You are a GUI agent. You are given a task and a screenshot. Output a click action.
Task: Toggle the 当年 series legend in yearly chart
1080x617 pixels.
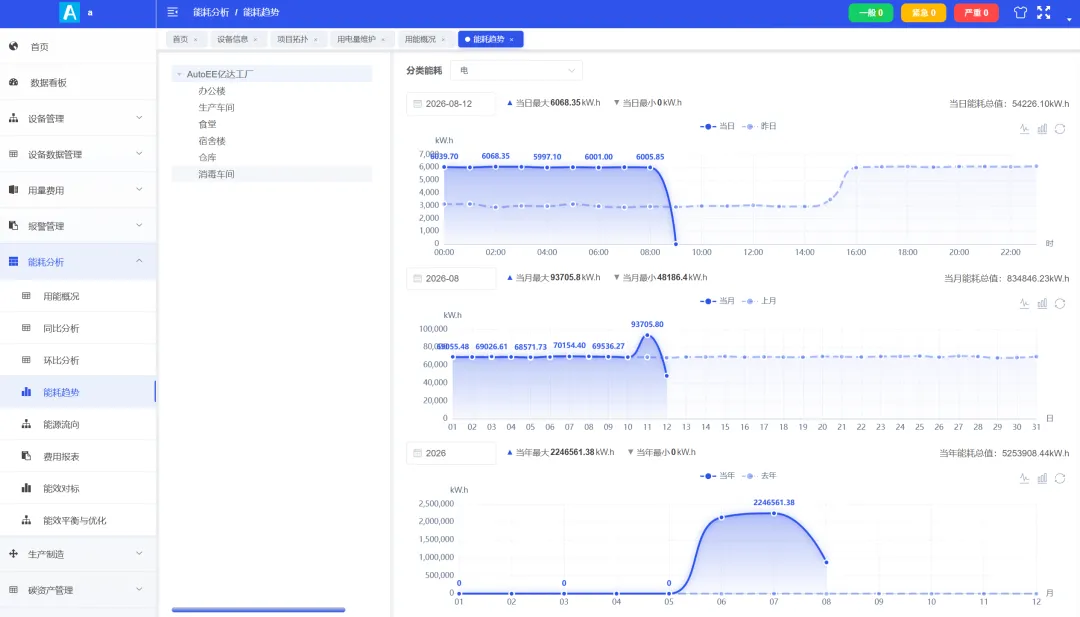coord(718,476)
